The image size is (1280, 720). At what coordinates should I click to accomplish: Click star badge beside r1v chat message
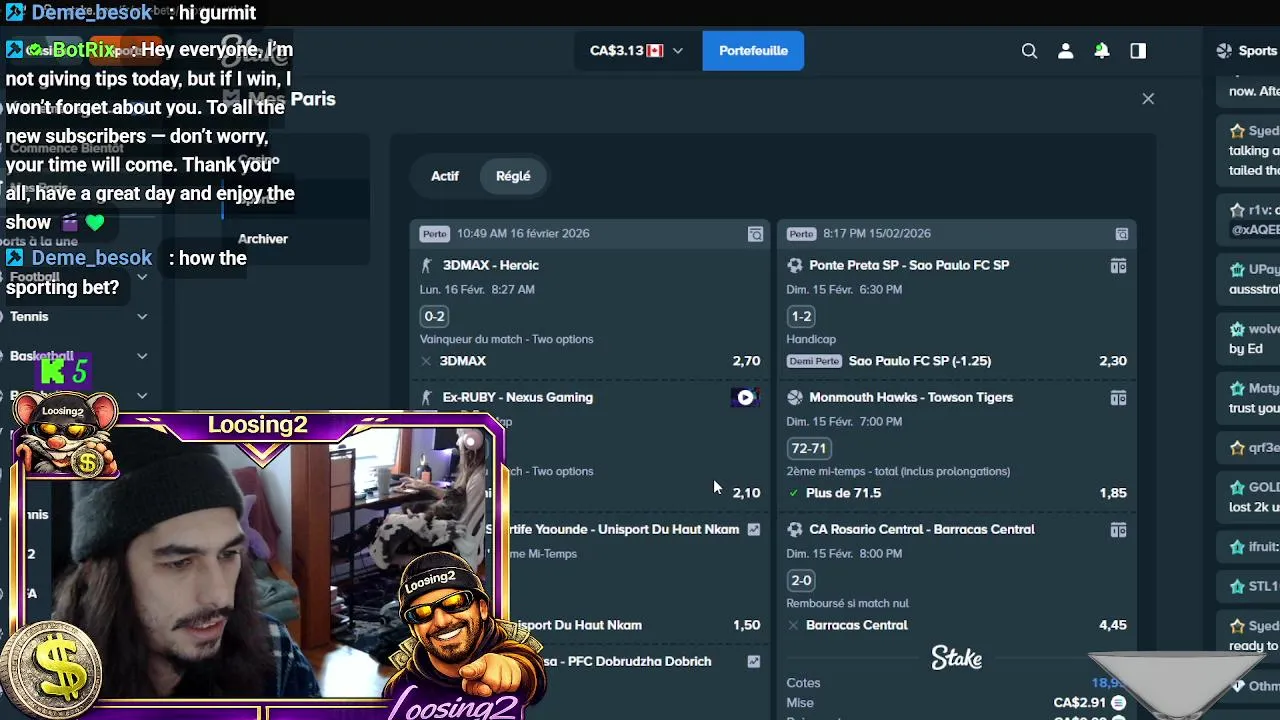[1237, 211]
